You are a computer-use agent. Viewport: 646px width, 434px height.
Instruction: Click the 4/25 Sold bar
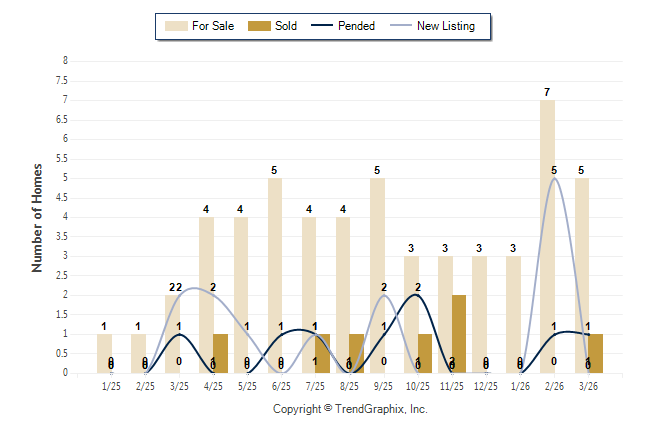coord(220,354)
